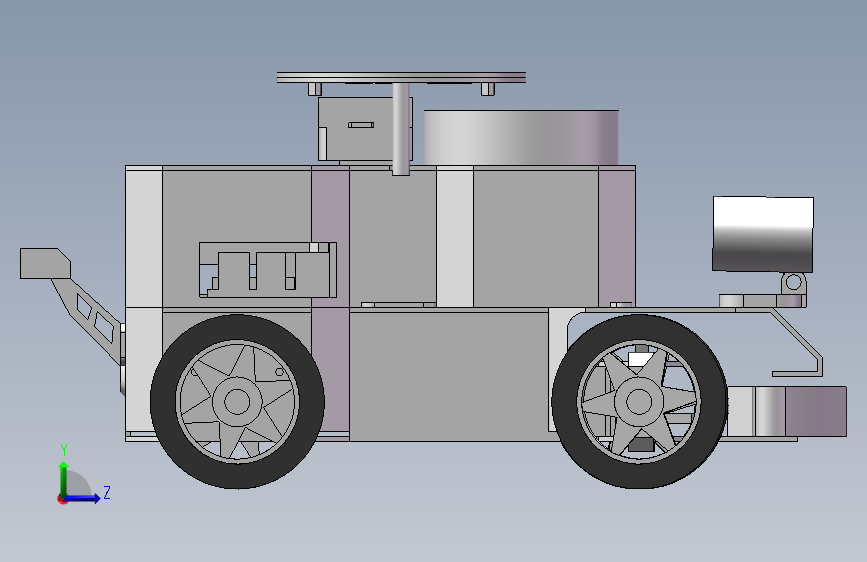Select the block at the tip of the left arm
The image size is (867, 562).
45,263
